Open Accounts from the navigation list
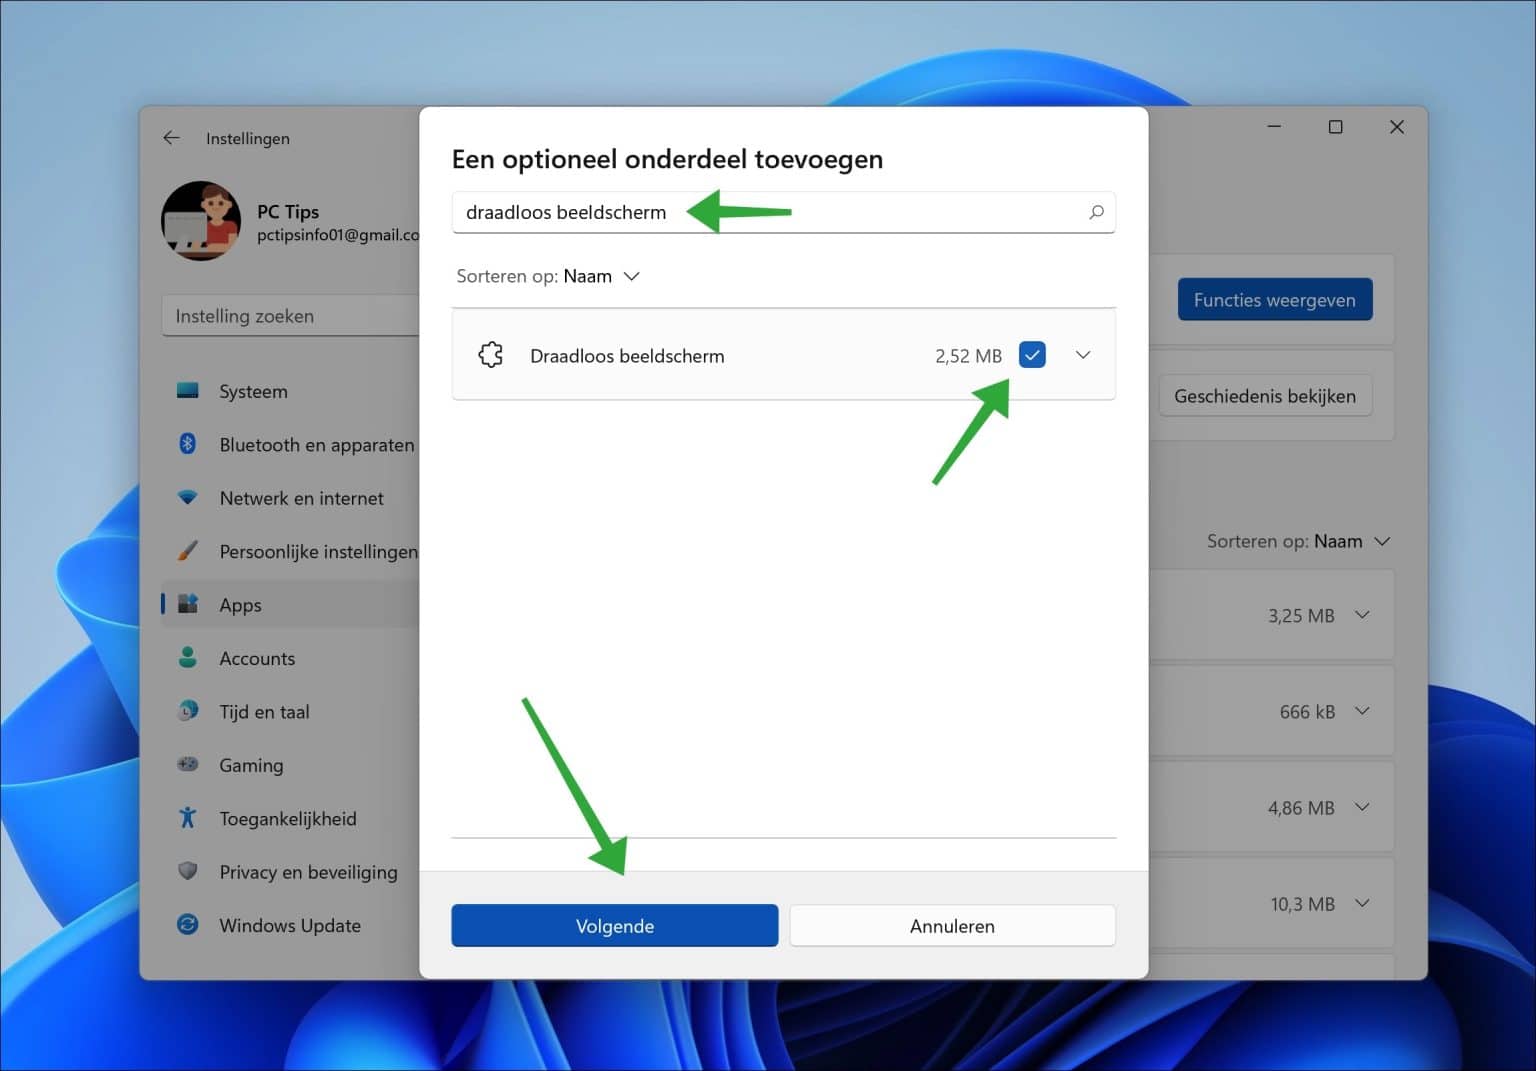This screenshot has width=1536, height=1071. pyautogui.click(x=256, y=658)
